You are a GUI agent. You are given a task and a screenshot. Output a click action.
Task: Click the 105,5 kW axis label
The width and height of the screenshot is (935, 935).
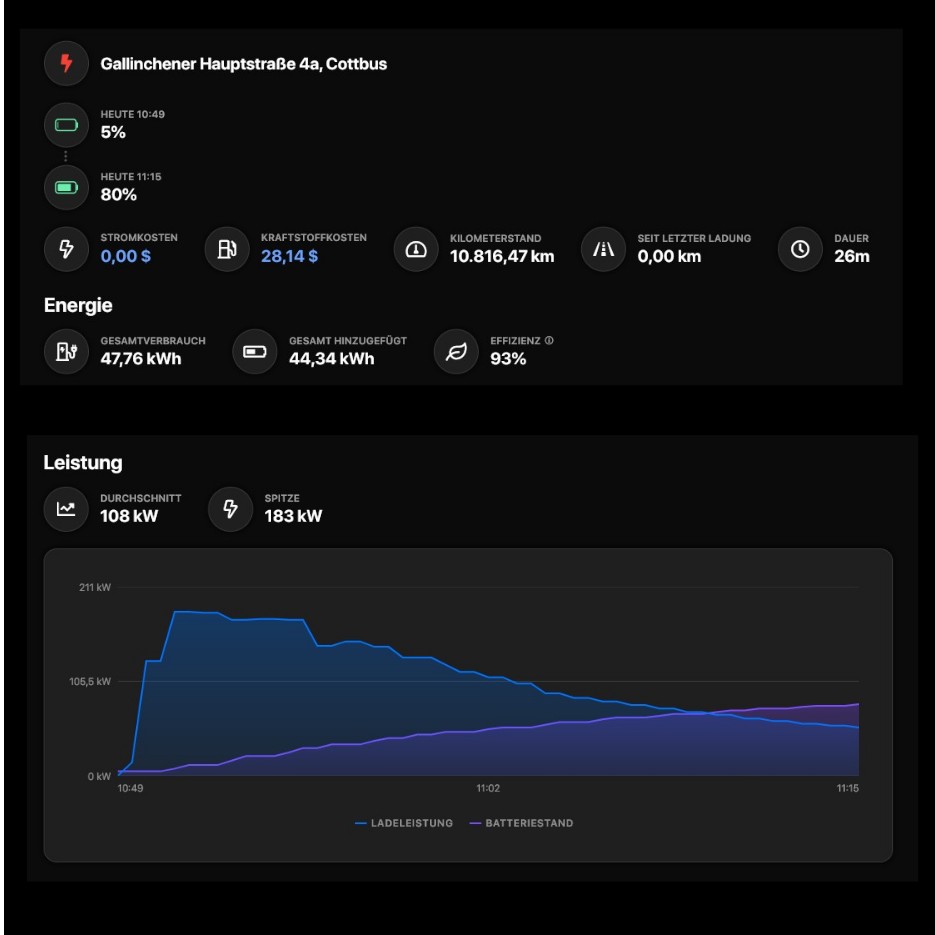pos(90,682)
